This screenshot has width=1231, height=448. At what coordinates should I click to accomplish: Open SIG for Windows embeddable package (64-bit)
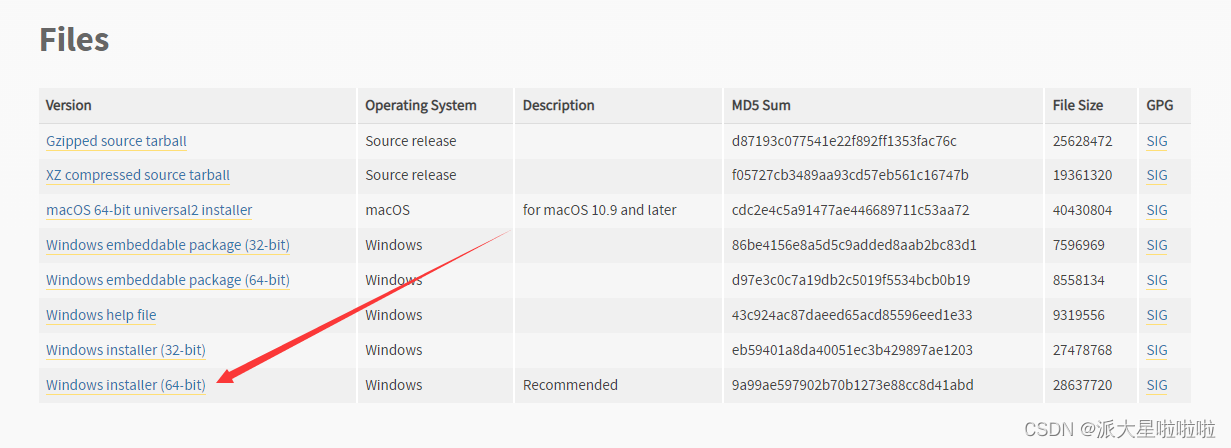pyautogui.click(x=1157, y=280)
